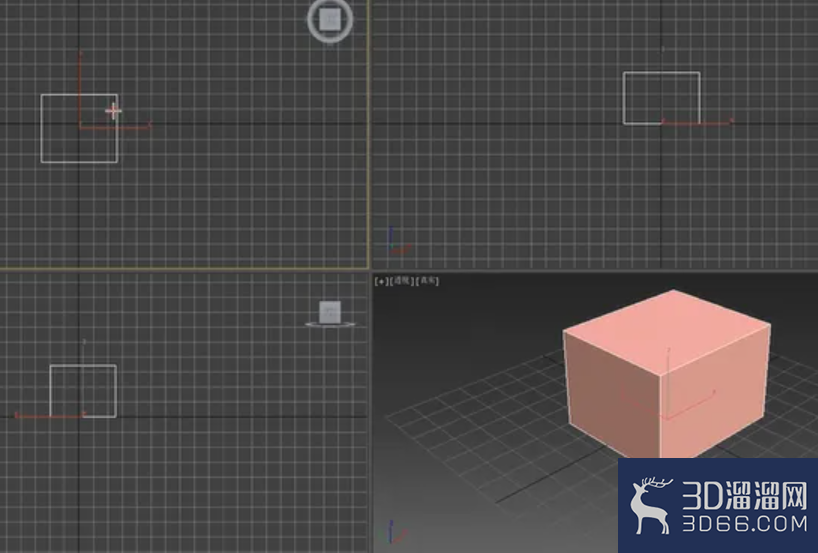Click the darker left face of the pink box
This screenshot has height=553, width=818.
613,394
